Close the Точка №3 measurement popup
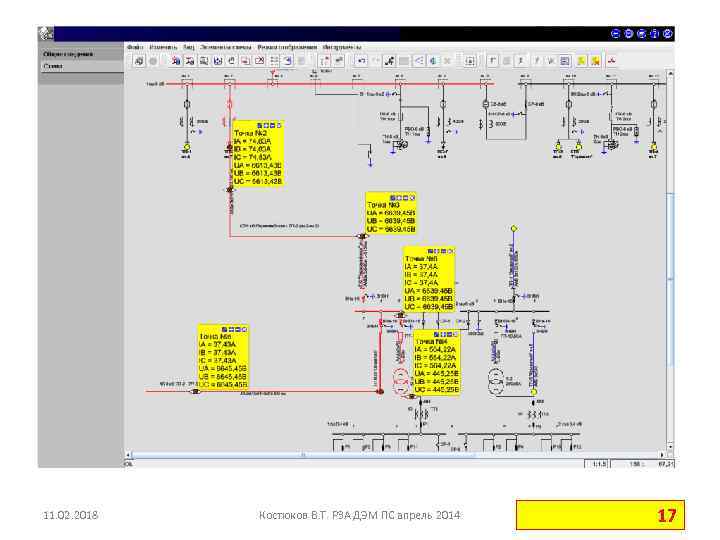Viewport: 720px width, 540px height. pyautogui.click(x=412, y=197)
